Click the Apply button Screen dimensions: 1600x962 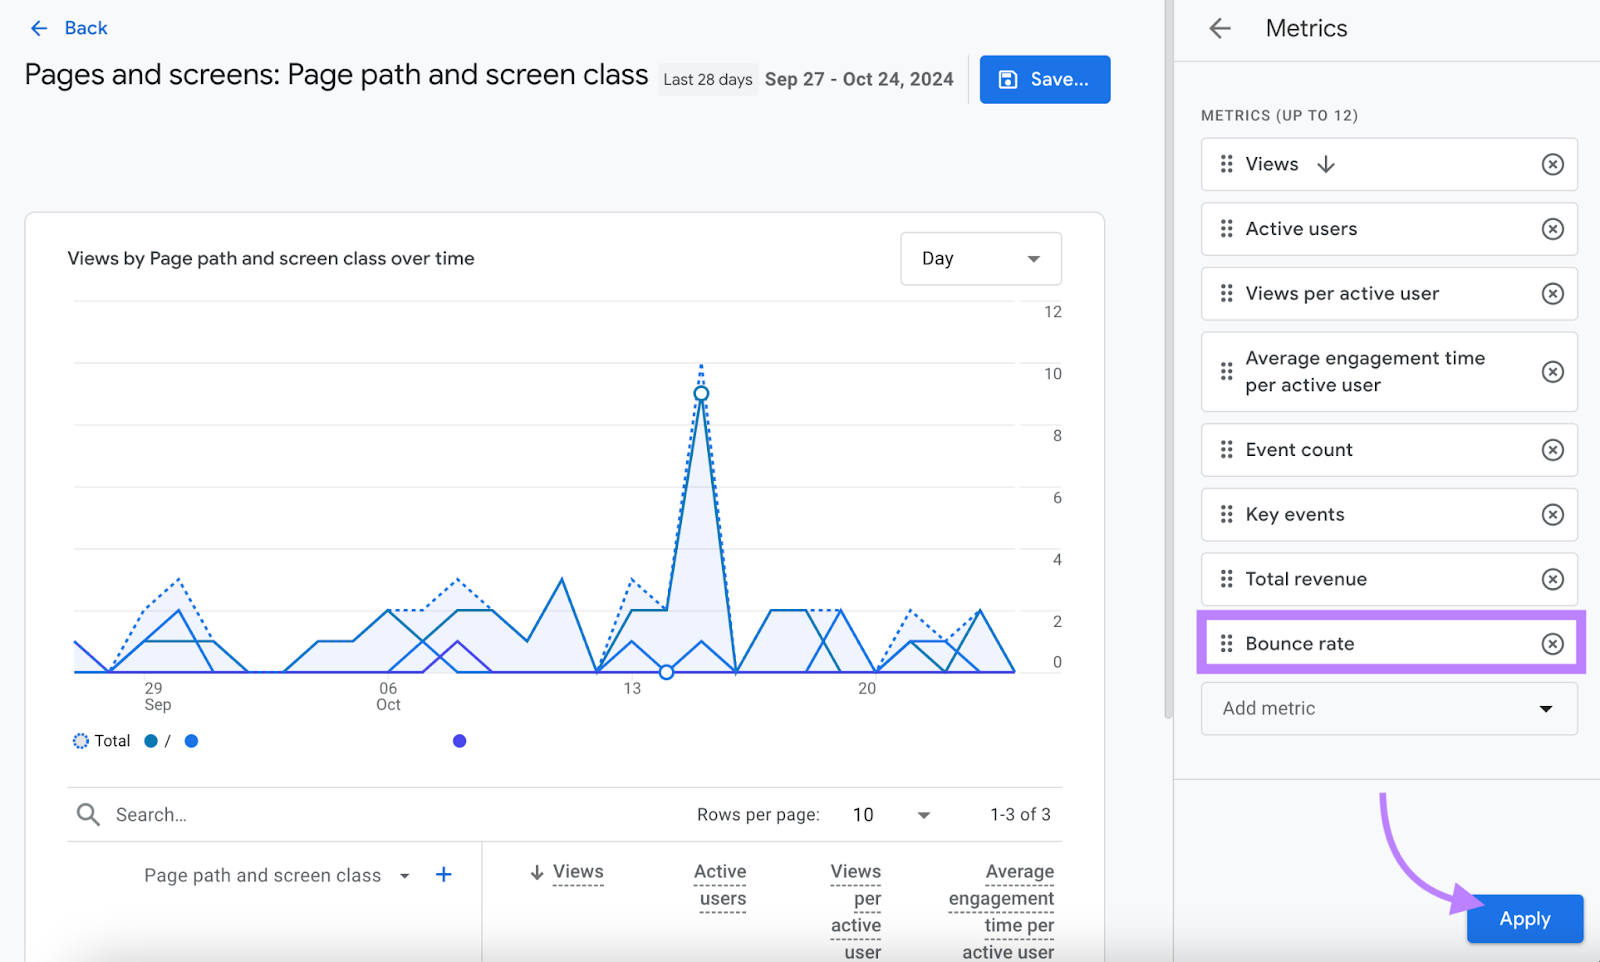(1524, 919)
